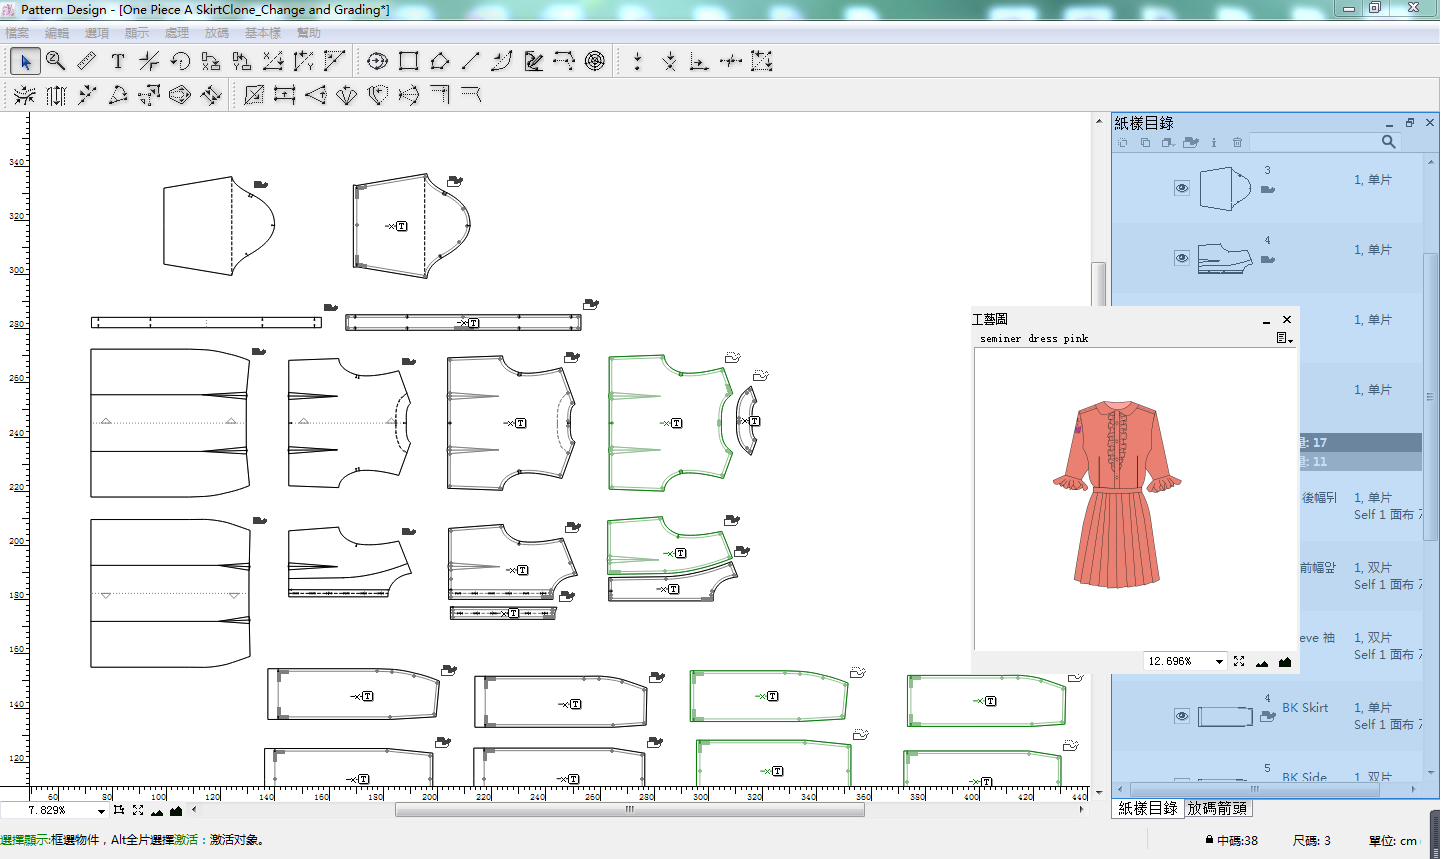This screenshot has height=859, width=1443.
Task: Click the trash icon in pattern list panel
Action: (x=1237, y=143)
